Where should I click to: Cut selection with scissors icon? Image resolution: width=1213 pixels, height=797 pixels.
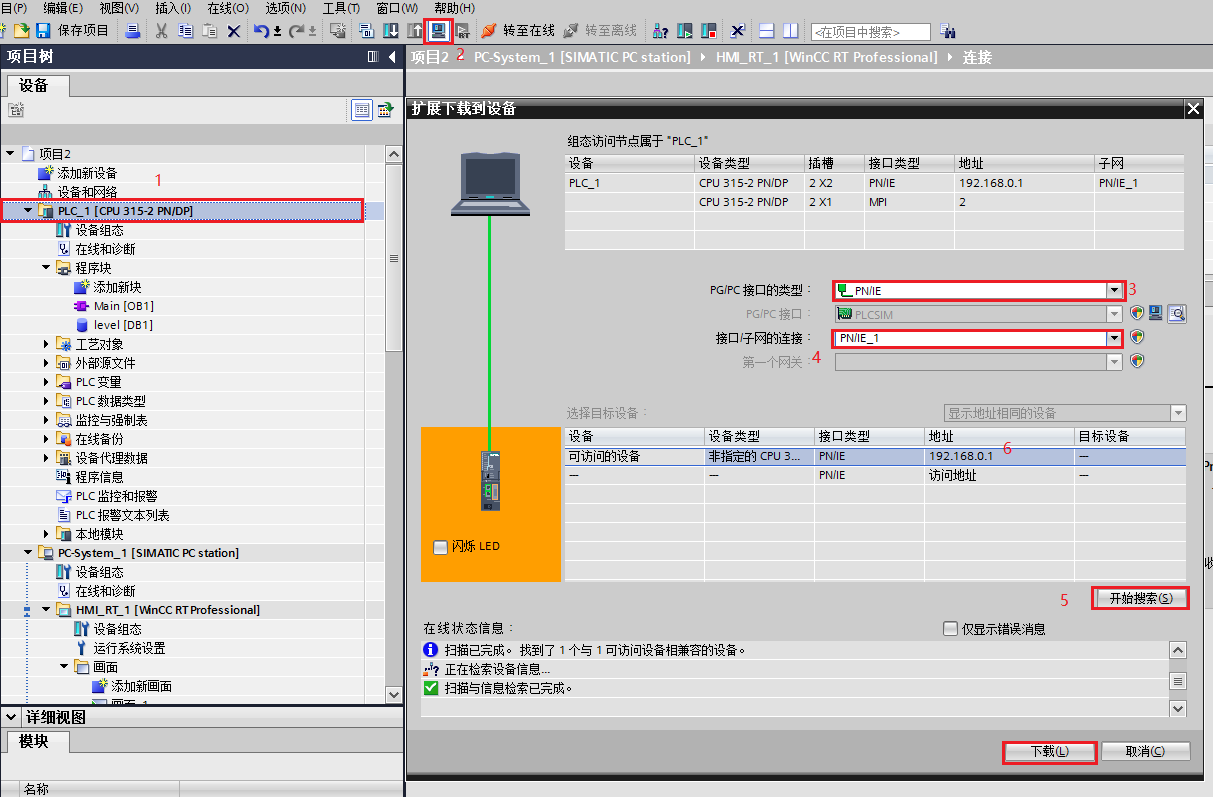click(x=161, y=31)
